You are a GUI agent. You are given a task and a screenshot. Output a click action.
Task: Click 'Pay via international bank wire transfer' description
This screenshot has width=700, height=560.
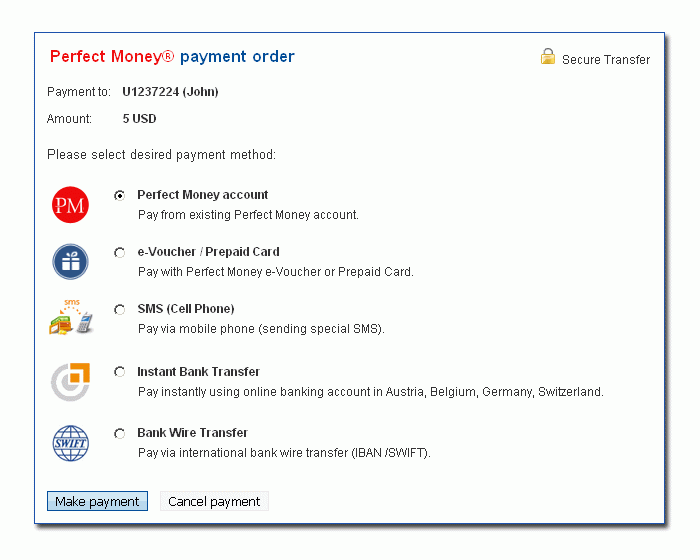[x=284, y=453]
